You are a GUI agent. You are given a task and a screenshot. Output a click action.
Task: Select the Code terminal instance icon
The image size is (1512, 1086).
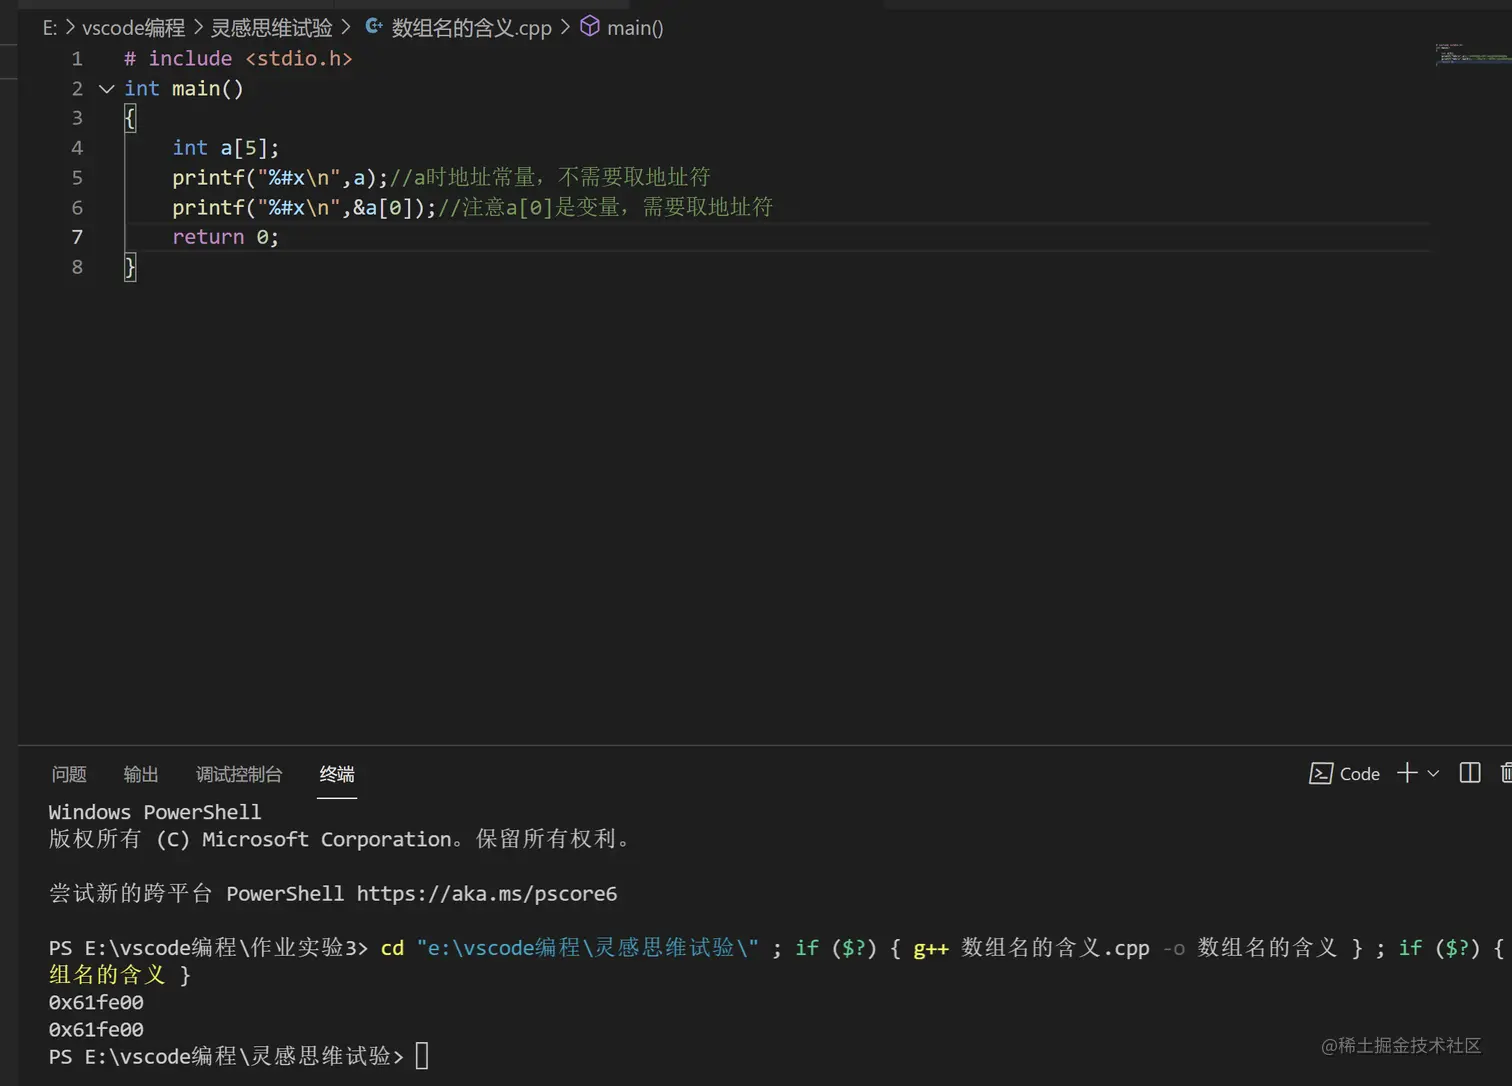[1320, 774]
